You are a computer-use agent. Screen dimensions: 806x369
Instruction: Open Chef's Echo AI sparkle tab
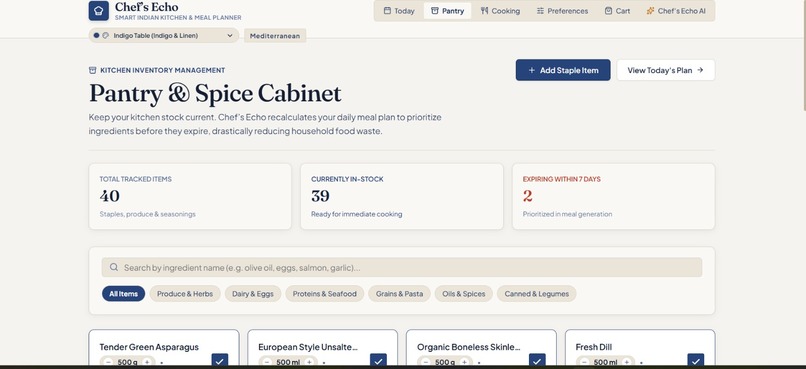click(676, 11)
